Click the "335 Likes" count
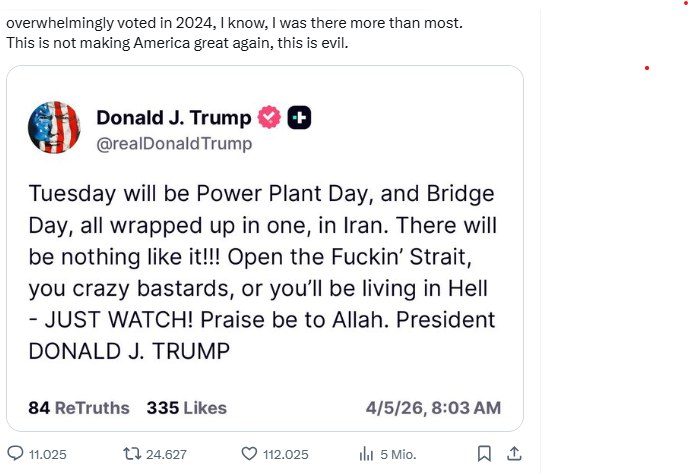 tap(186, 408)
